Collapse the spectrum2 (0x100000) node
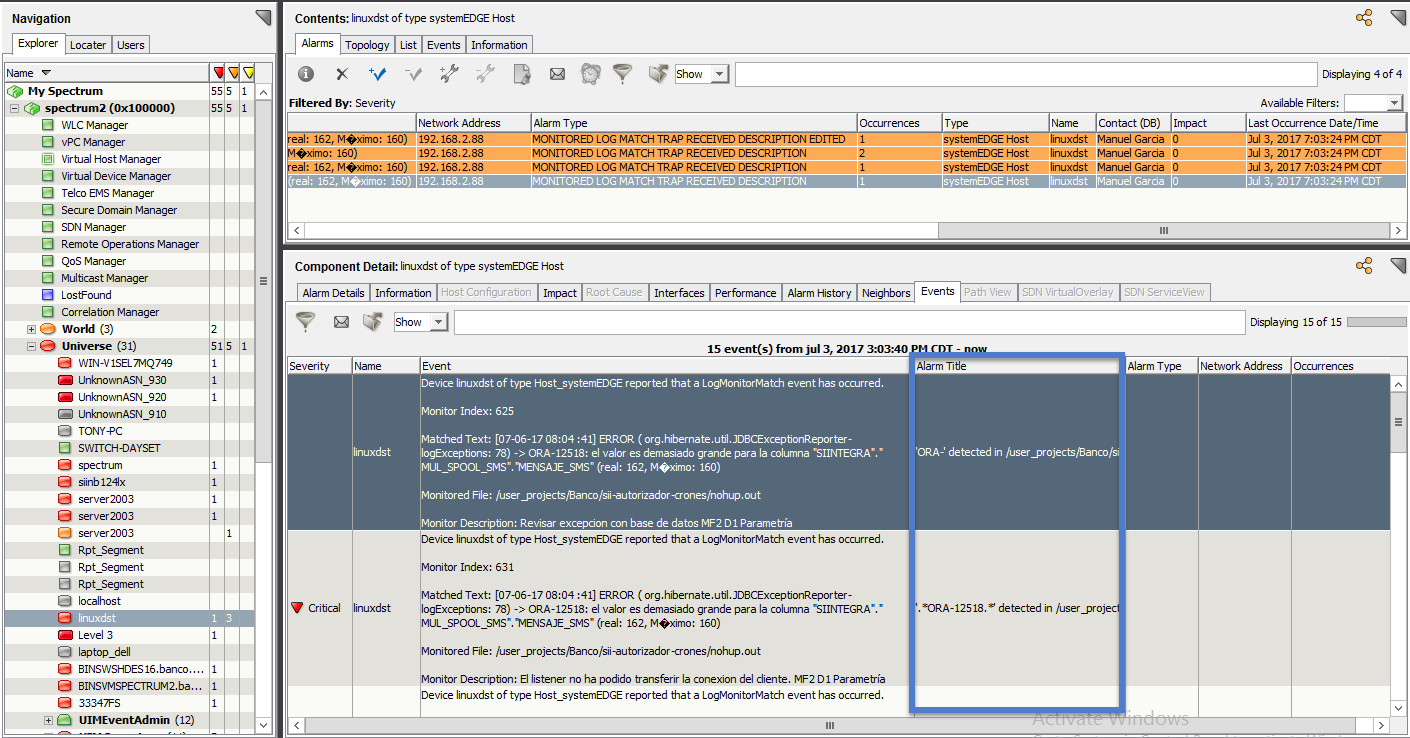This screenshot has height=738, width=1410. (14, 108)
